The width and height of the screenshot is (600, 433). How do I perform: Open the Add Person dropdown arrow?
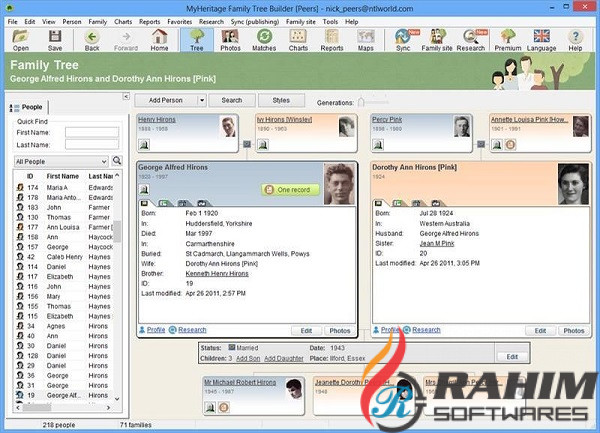202,100
